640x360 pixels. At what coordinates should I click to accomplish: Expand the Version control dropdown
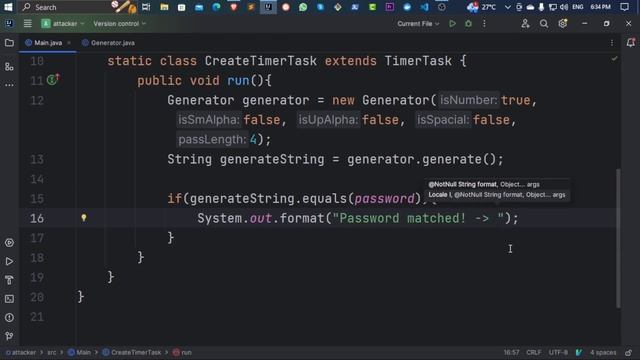pos(119,24)
